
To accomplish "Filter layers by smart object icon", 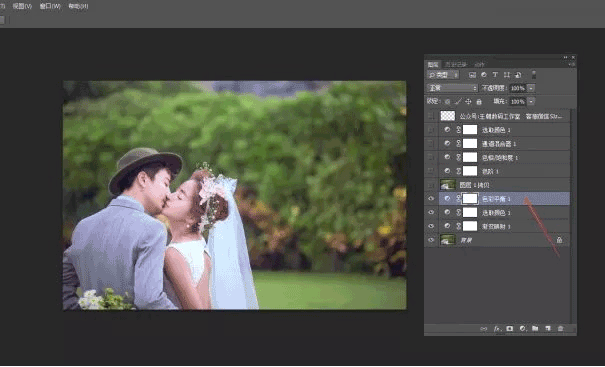I will point(518,75).
